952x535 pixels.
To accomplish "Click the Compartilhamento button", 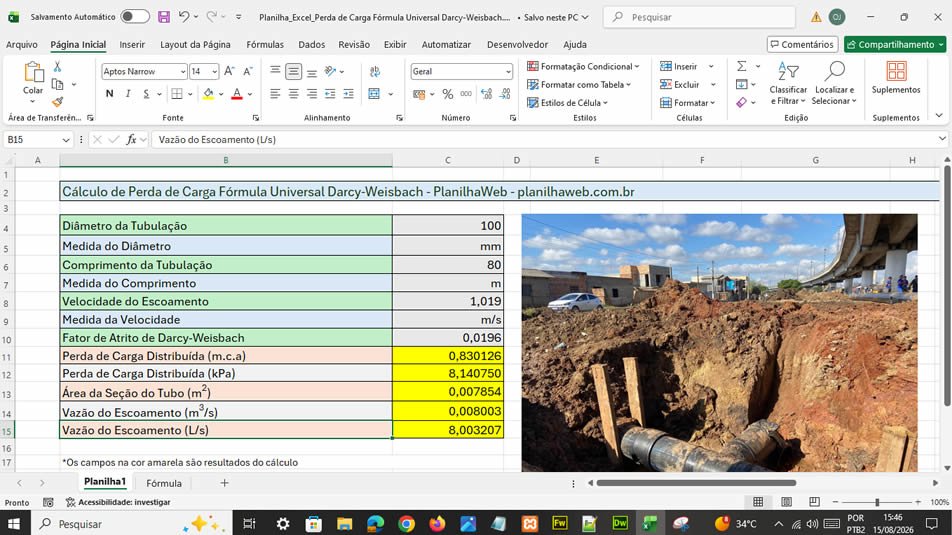I will [x=895, y=44].
